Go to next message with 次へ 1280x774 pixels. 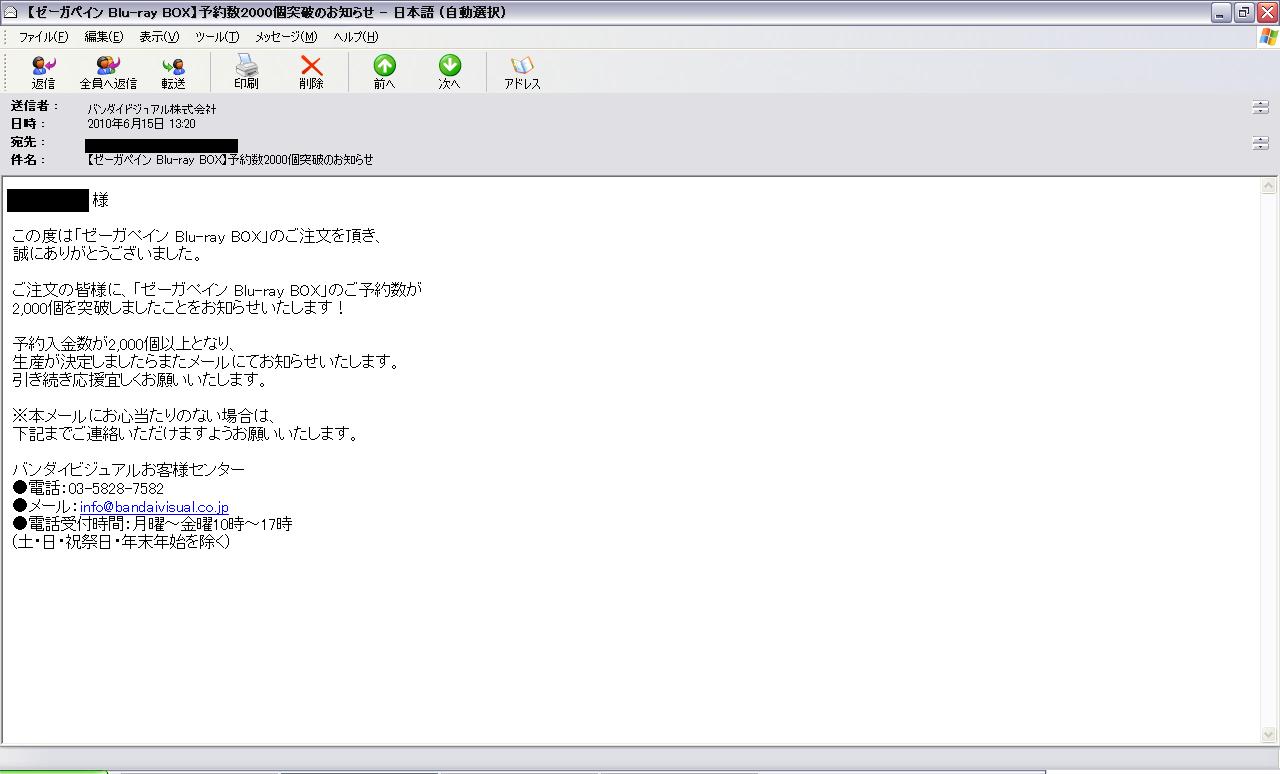click(449, 72)
